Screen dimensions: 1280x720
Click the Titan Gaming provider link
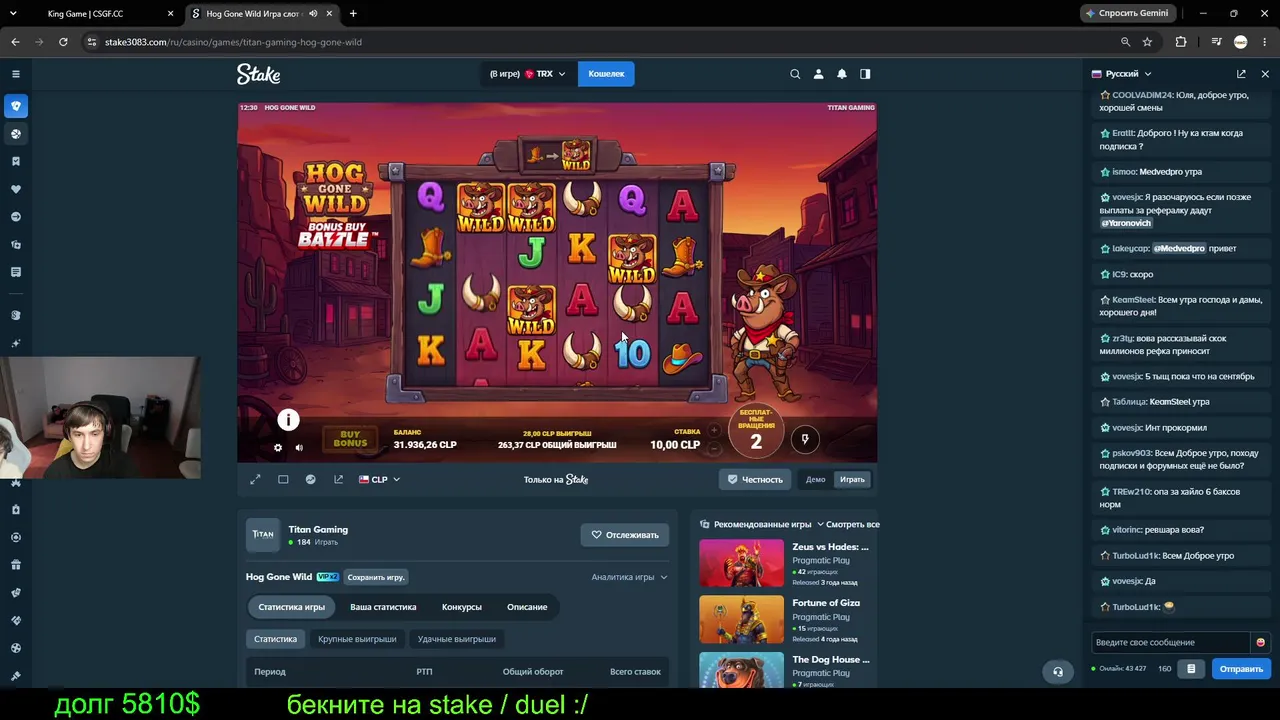[318, 529]
